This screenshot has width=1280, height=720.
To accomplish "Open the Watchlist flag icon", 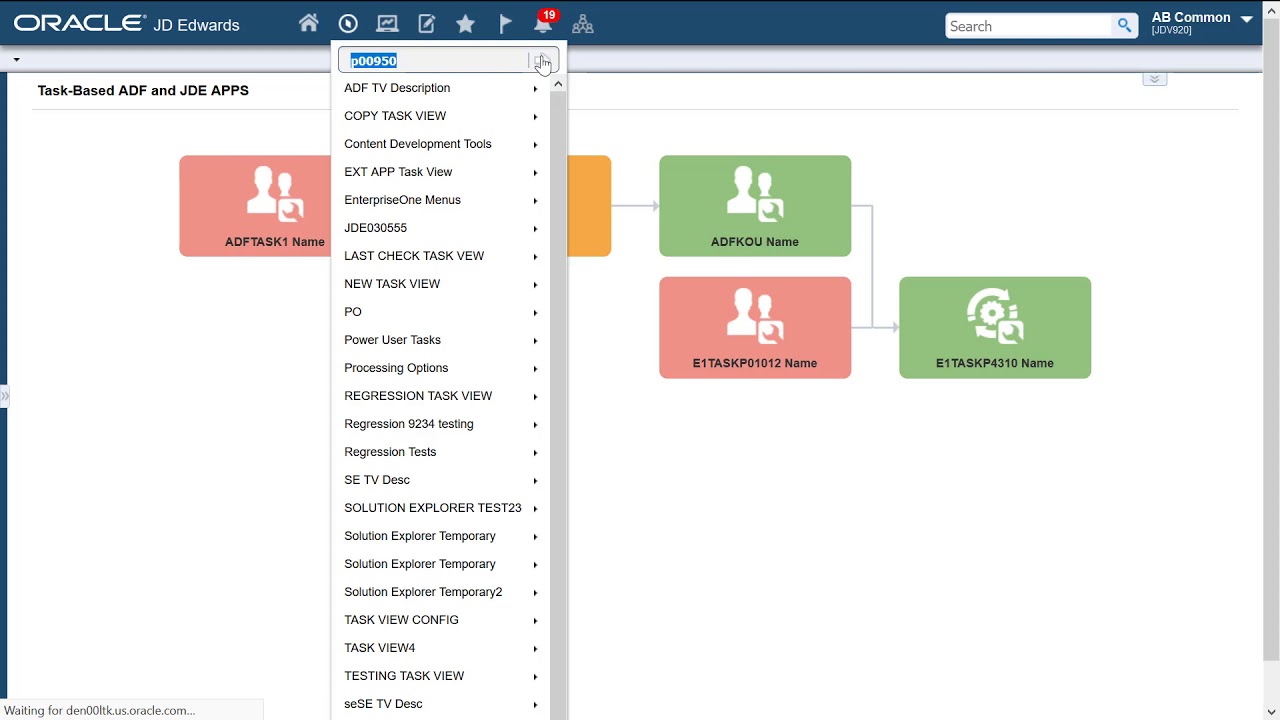I will tap(505, 24).
